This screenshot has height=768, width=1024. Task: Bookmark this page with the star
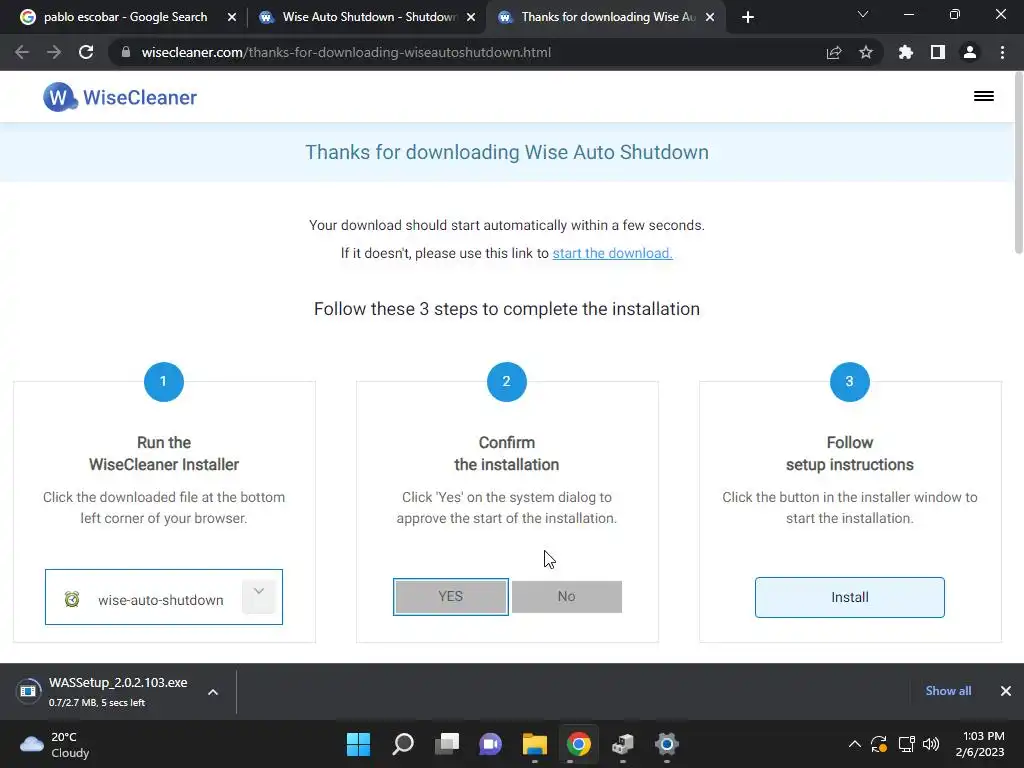[866, 52]
